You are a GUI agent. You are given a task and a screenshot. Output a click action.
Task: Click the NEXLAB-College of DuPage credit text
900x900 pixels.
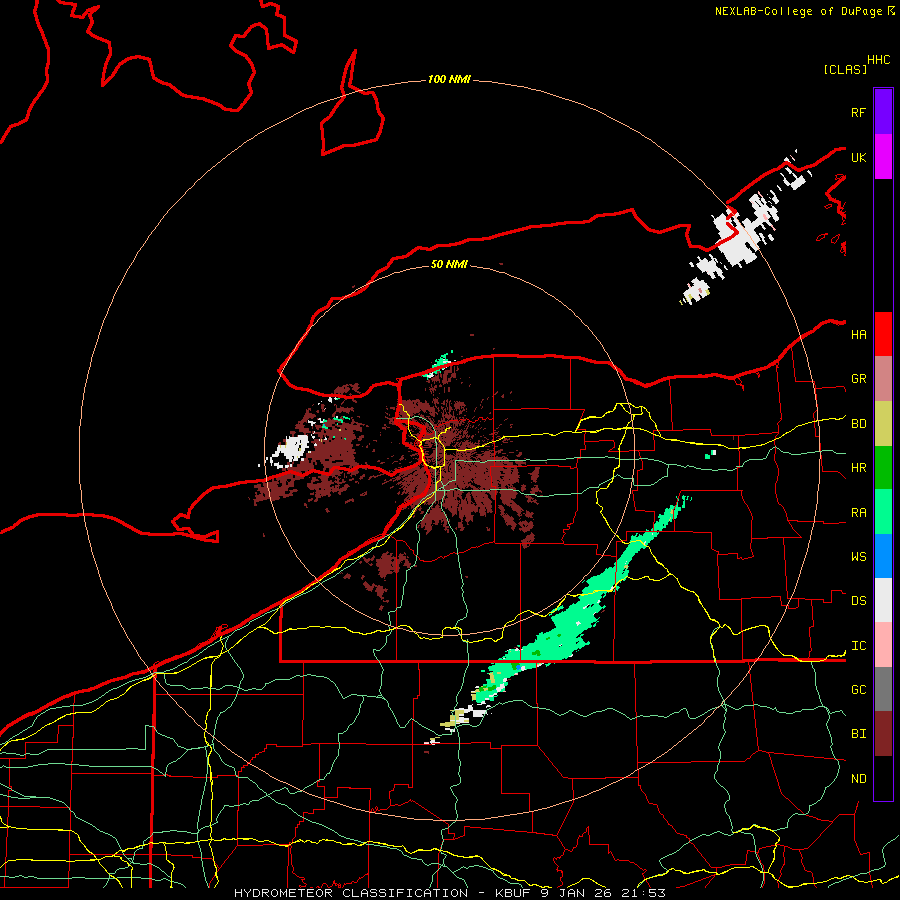coord(798,11)
